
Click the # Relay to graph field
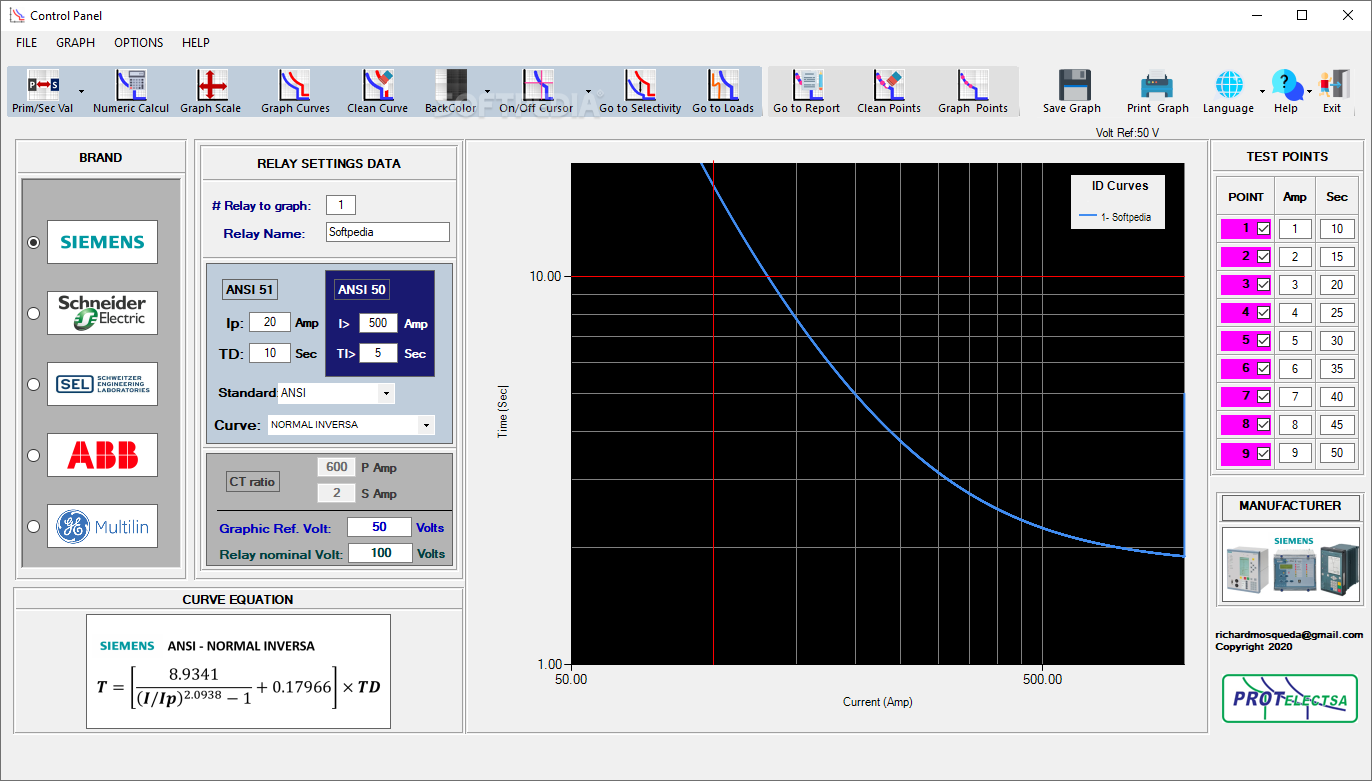341,205
